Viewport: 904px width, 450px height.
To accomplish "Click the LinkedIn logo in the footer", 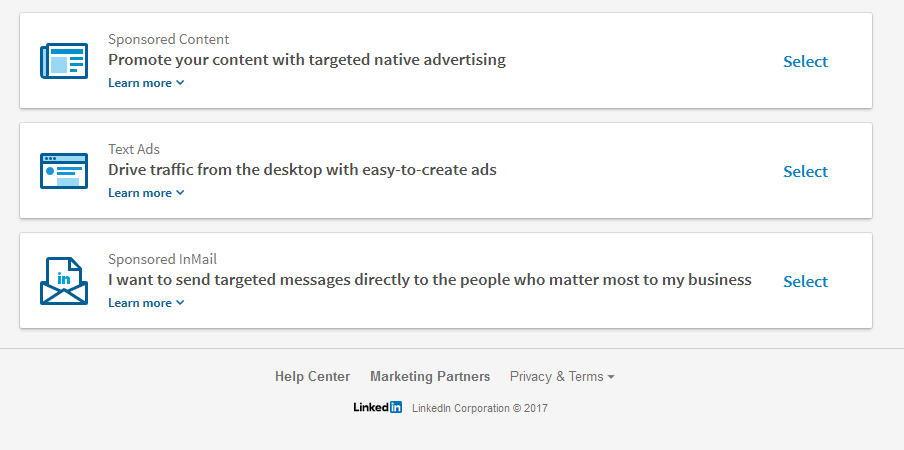I will tap(378, 407).
